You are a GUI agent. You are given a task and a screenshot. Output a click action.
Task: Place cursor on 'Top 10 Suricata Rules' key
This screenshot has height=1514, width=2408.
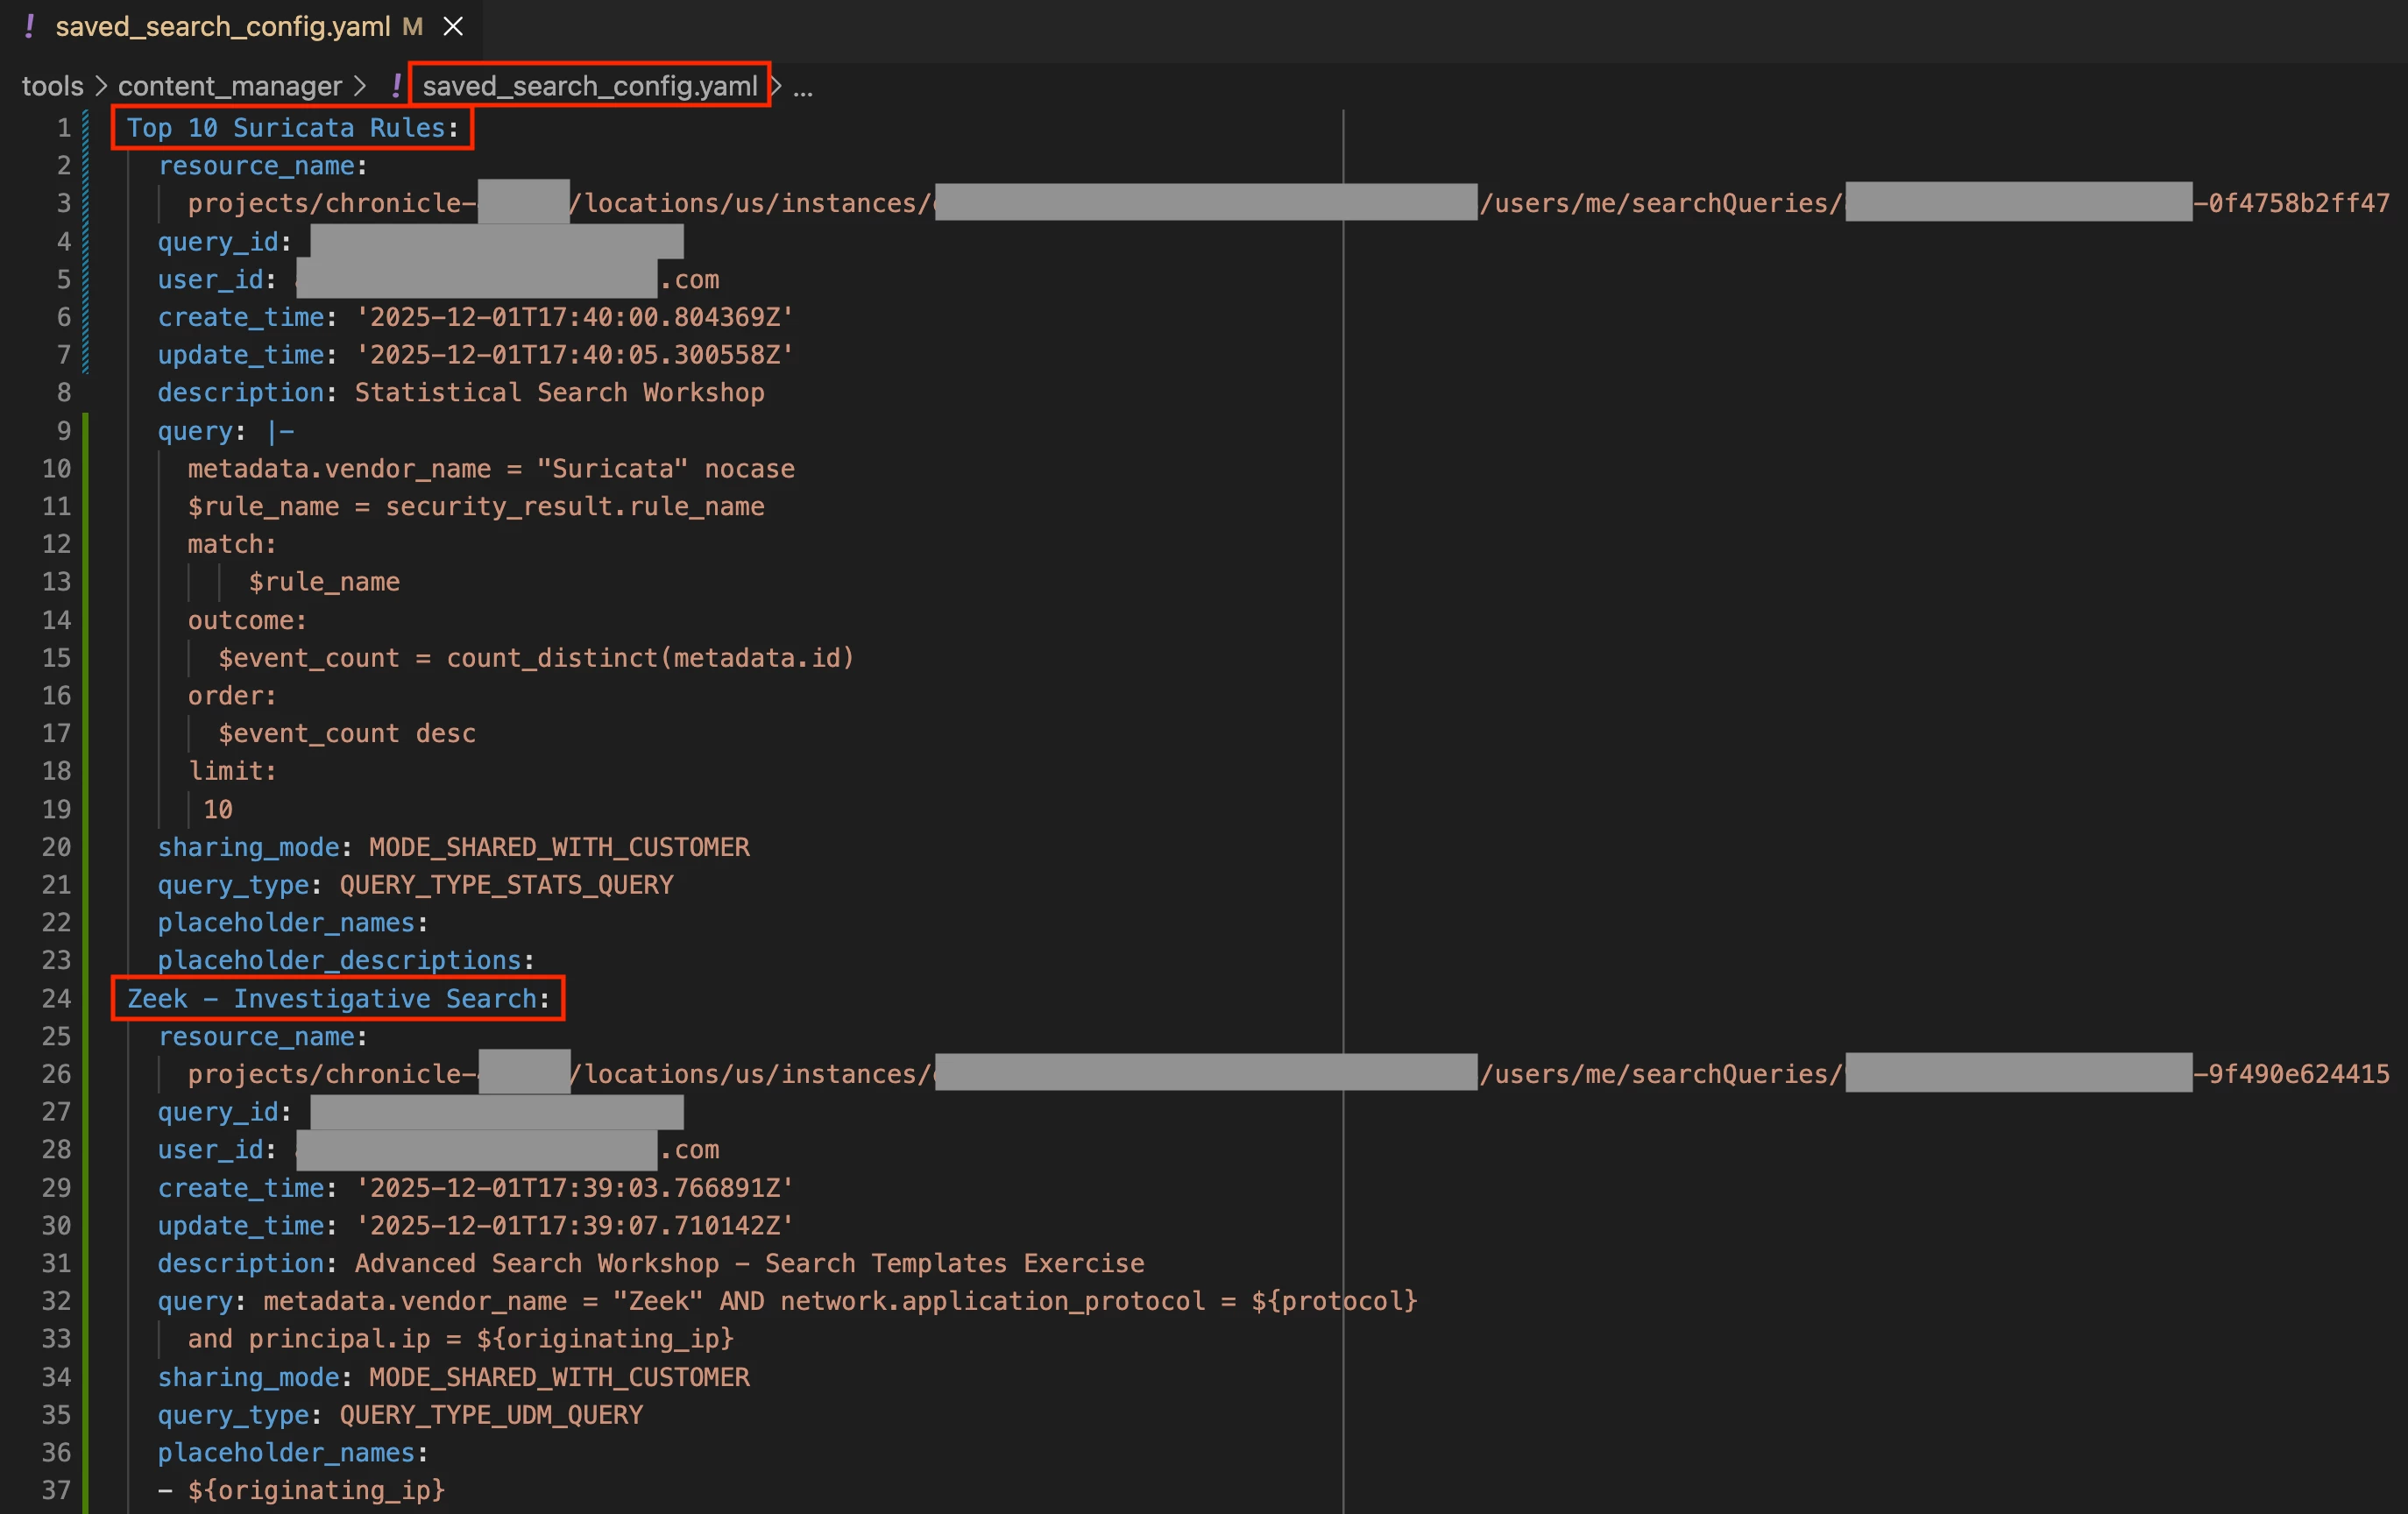[x=285, y=128]
